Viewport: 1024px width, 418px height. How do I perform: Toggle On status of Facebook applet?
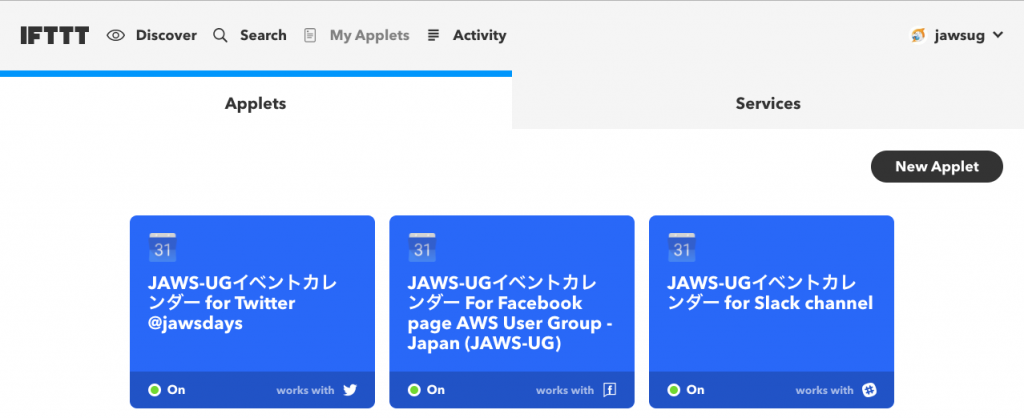pyautogui.click(x=426, y=390)
